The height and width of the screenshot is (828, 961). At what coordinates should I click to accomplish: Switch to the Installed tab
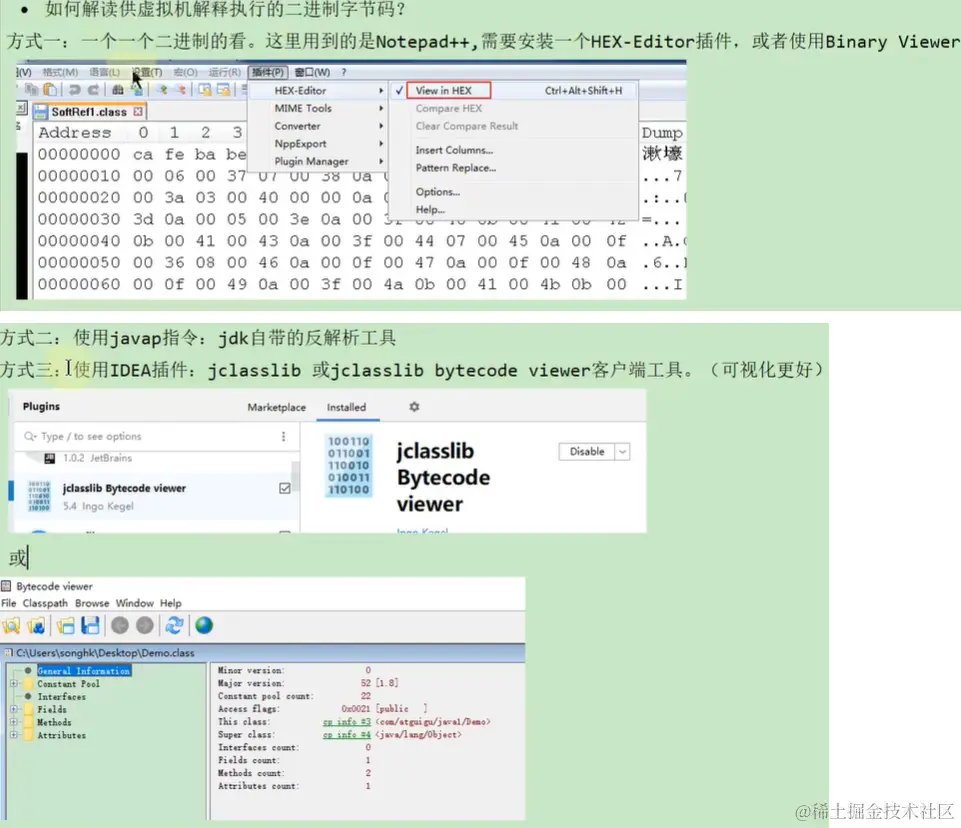346,408
